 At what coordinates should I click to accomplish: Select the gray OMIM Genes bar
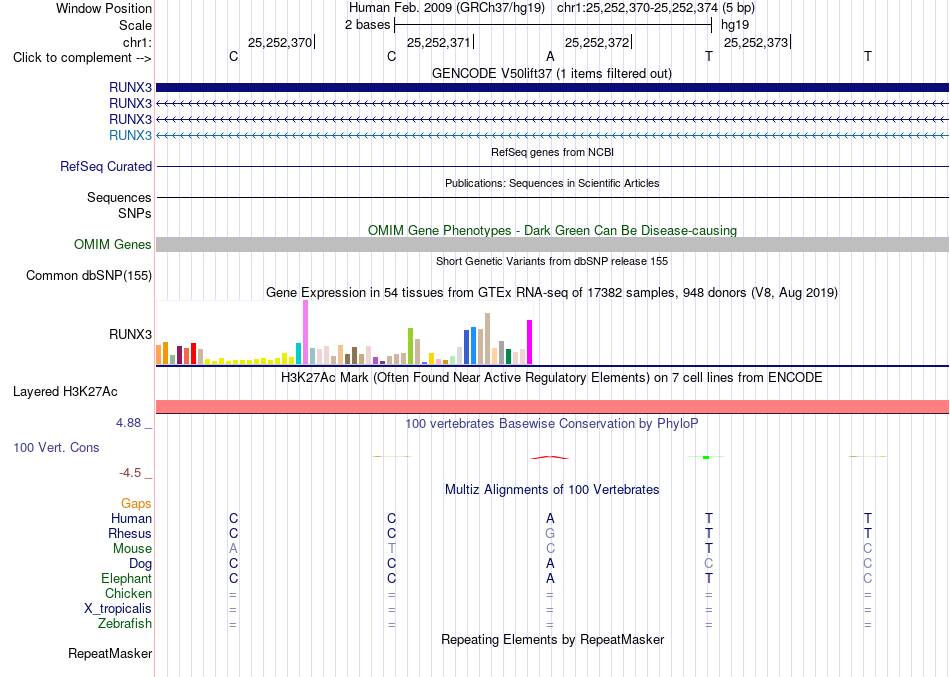coord(552,244)
